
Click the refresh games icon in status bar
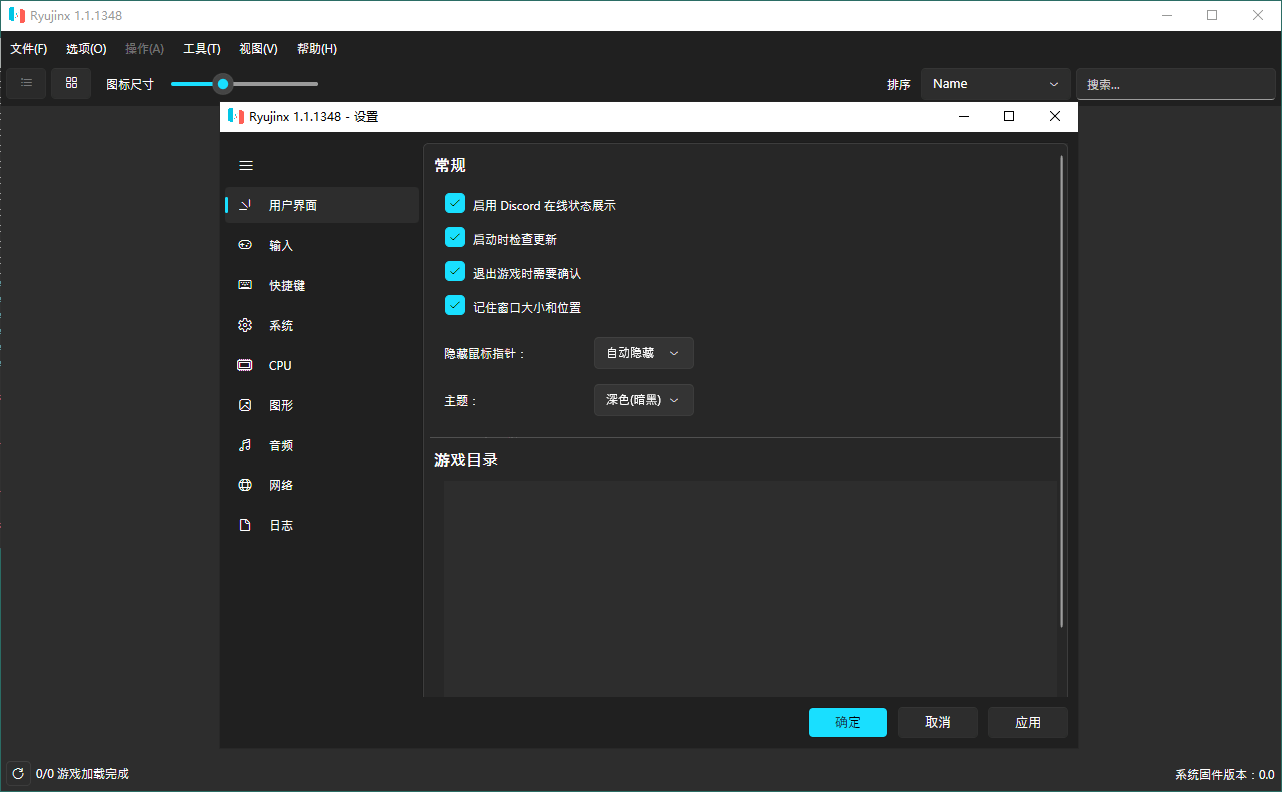point(18,773)
